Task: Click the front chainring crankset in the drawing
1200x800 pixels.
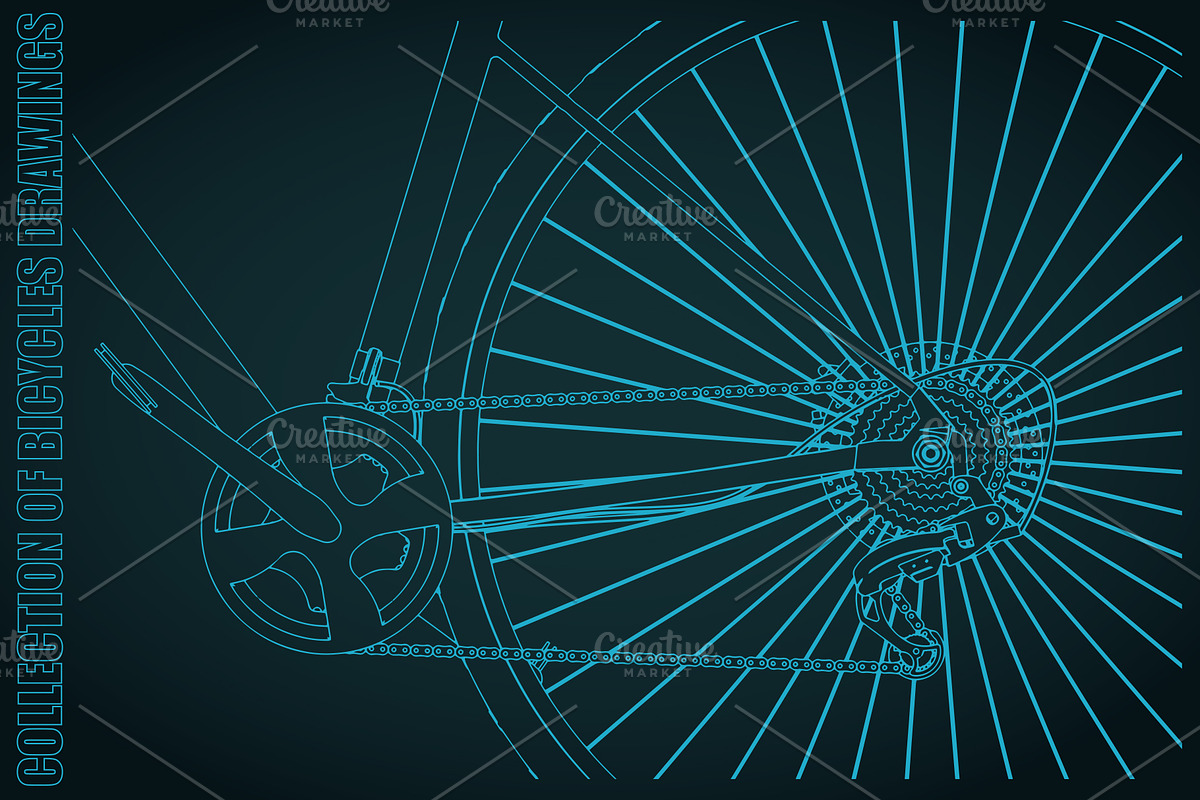Action: click(x=326, y=529)
